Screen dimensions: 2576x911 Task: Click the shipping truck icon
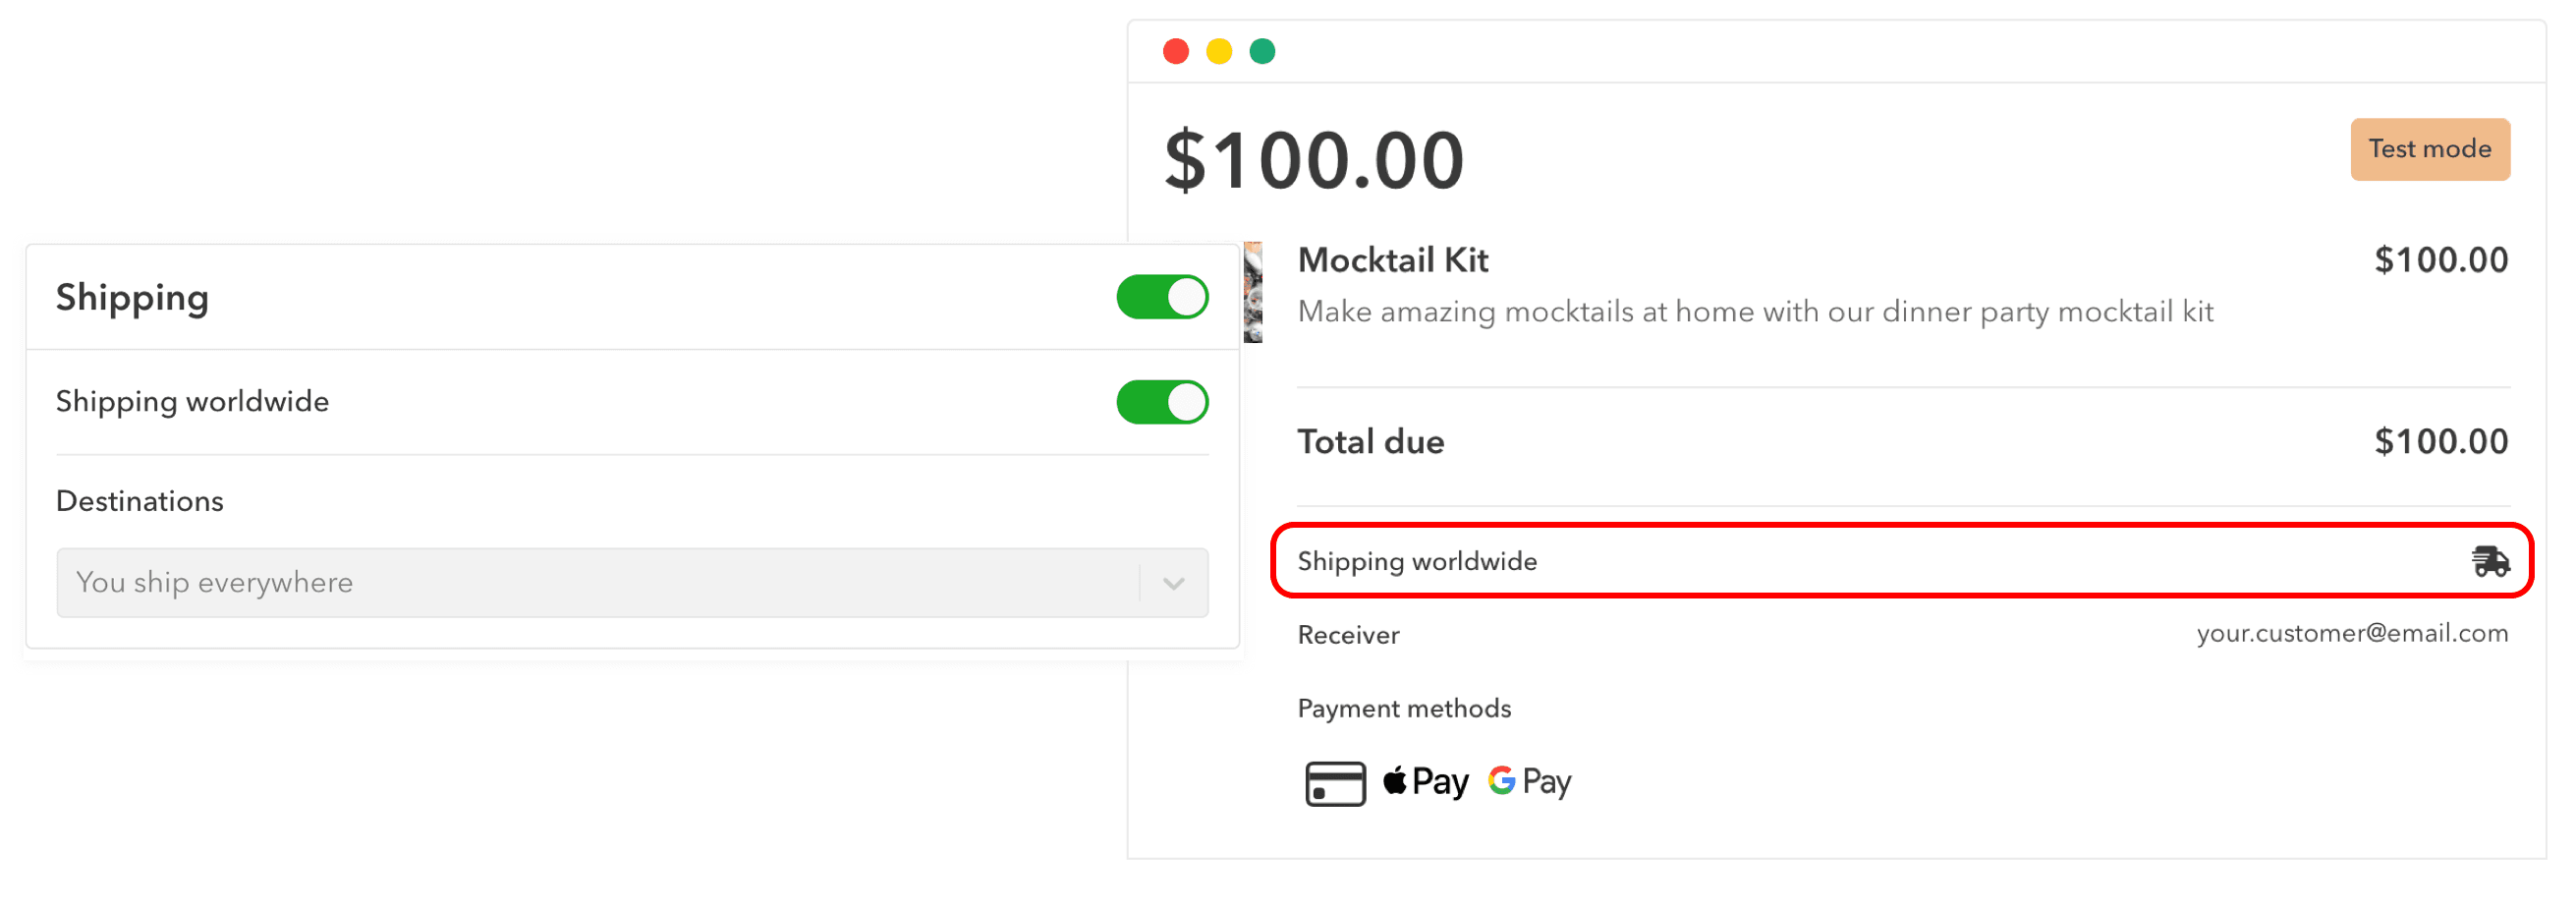2489,561
